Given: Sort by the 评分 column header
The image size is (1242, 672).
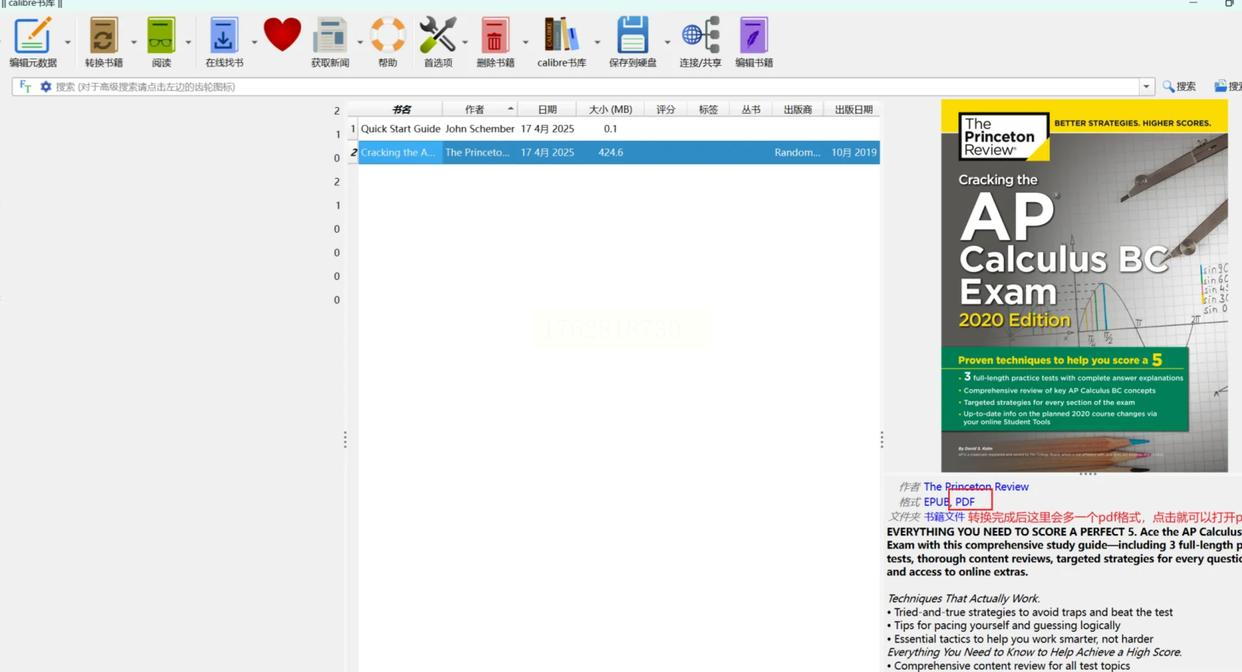Looking at the screenshot, I should 666,109.
